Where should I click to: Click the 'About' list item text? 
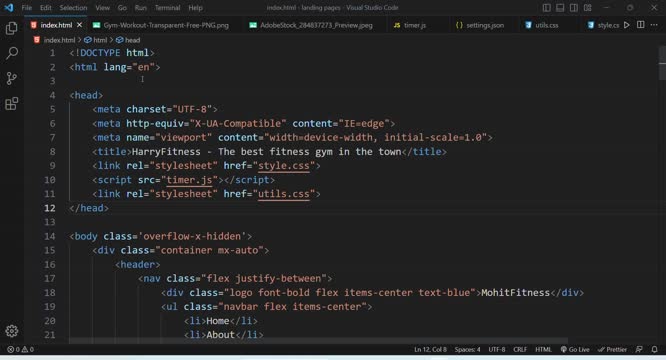tap(220, 335)
